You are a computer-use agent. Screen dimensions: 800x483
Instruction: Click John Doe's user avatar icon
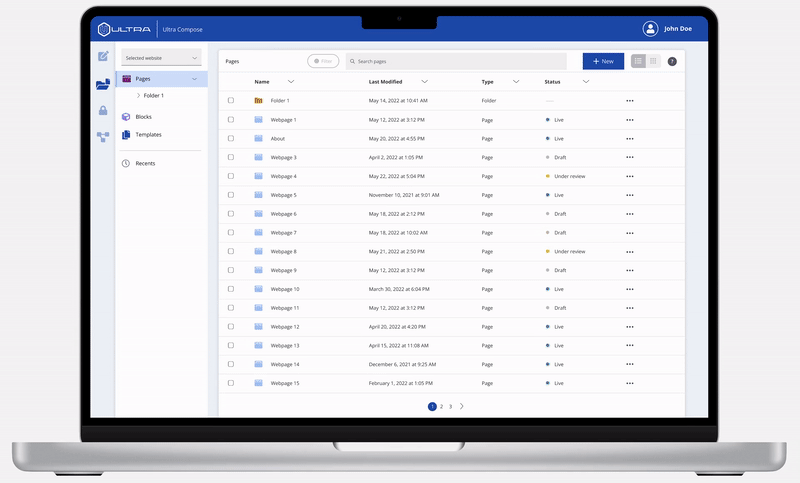click(x=651, y=29)
